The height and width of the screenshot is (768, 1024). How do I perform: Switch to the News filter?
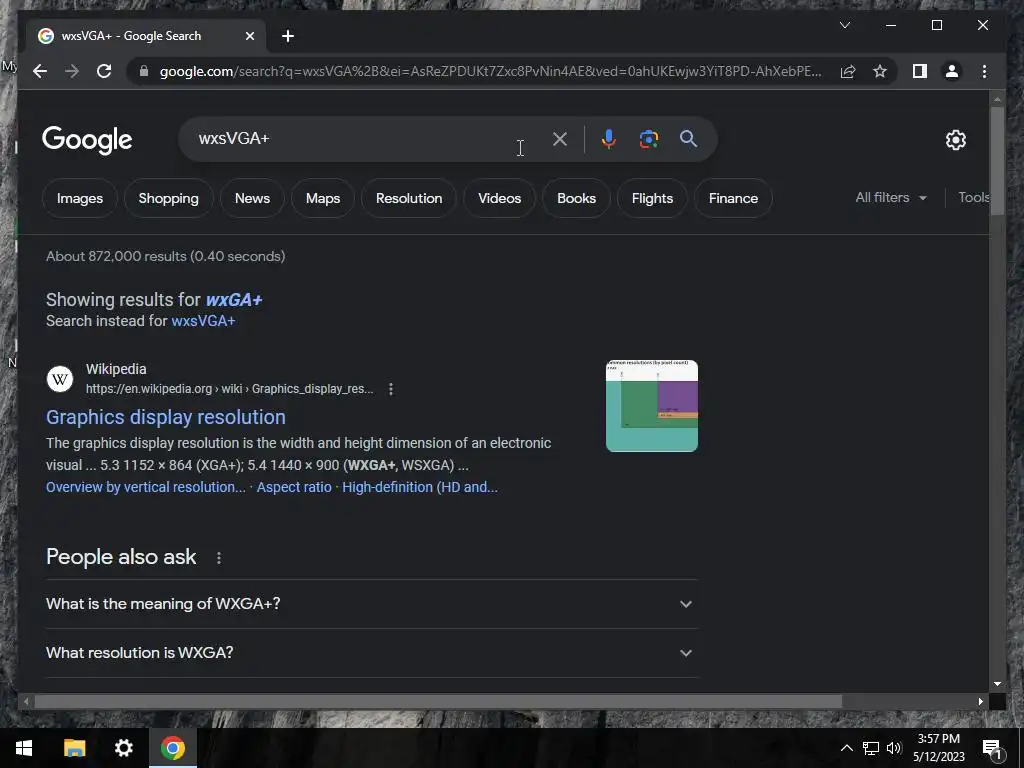click(252, 198)
